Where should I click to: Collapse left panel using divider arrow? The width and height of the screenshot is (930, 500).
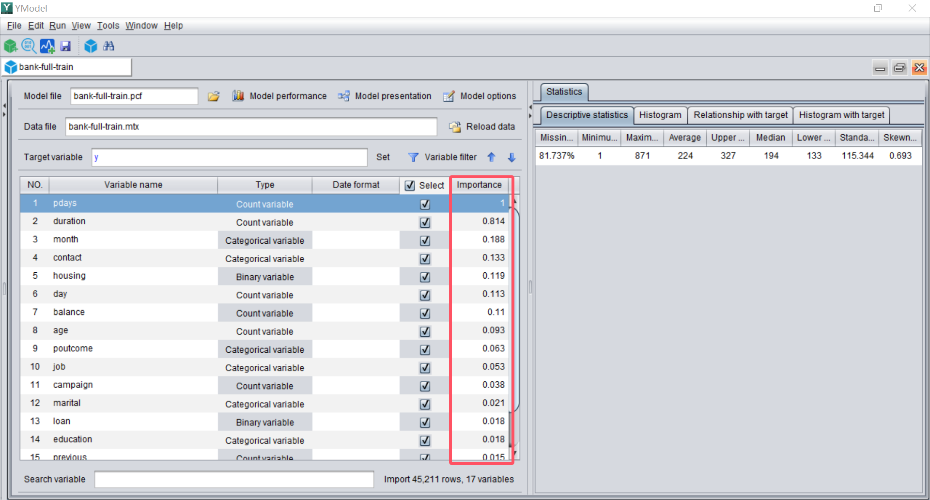[5, 103]
